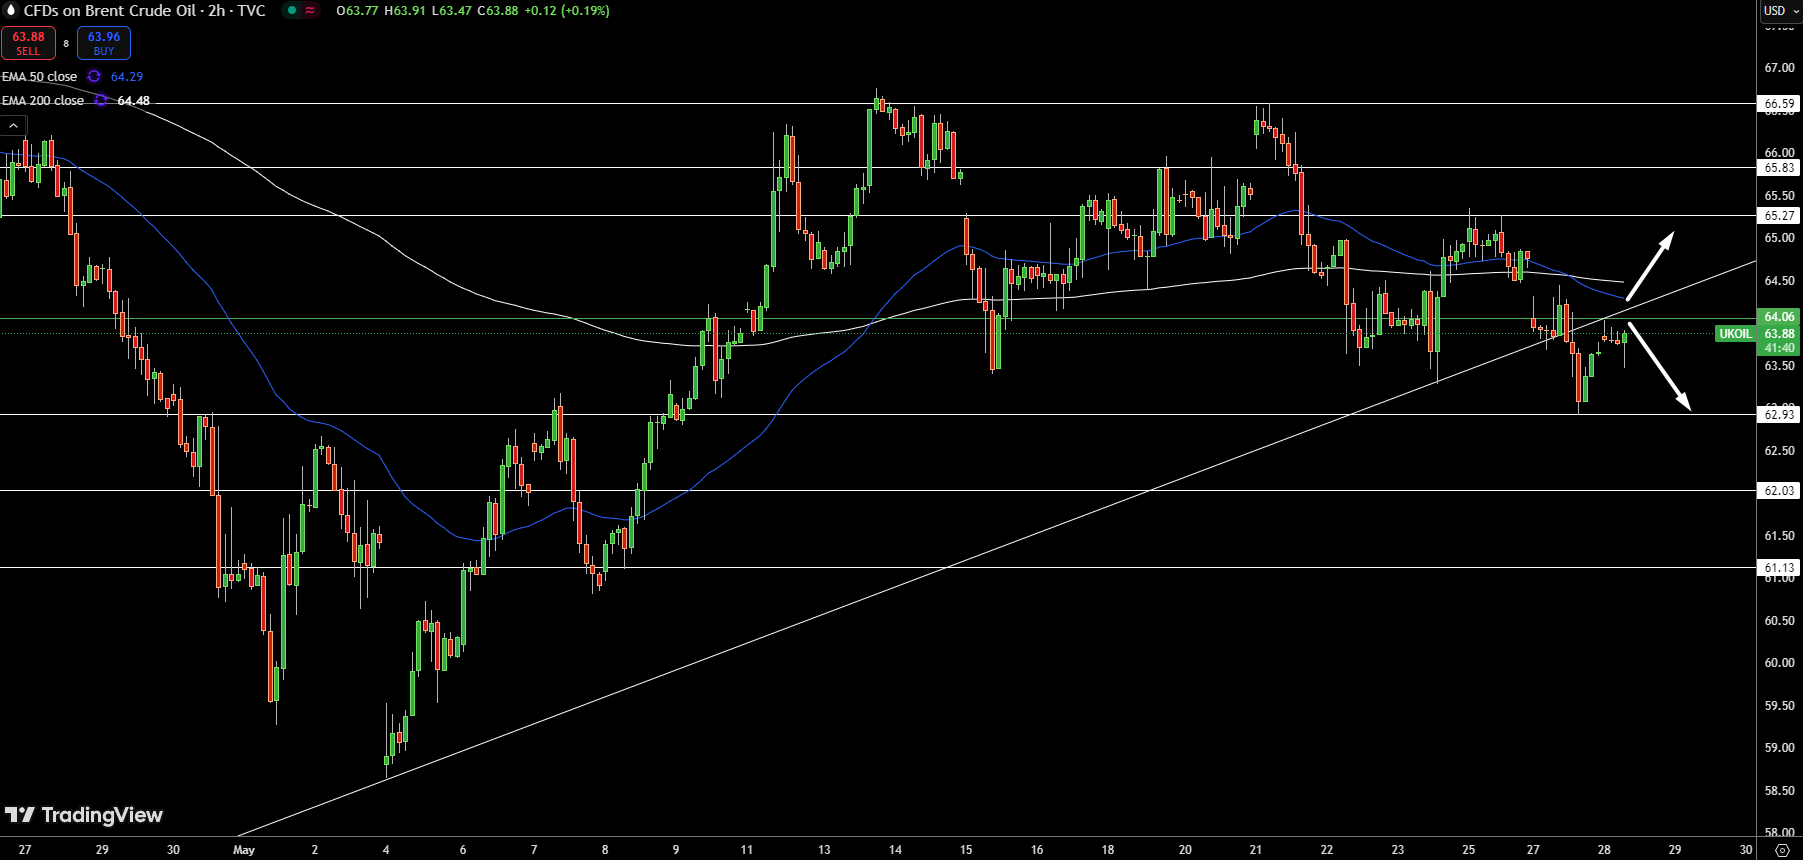
Task: Click the blue BUY button
Action: (x=104, y=43)
